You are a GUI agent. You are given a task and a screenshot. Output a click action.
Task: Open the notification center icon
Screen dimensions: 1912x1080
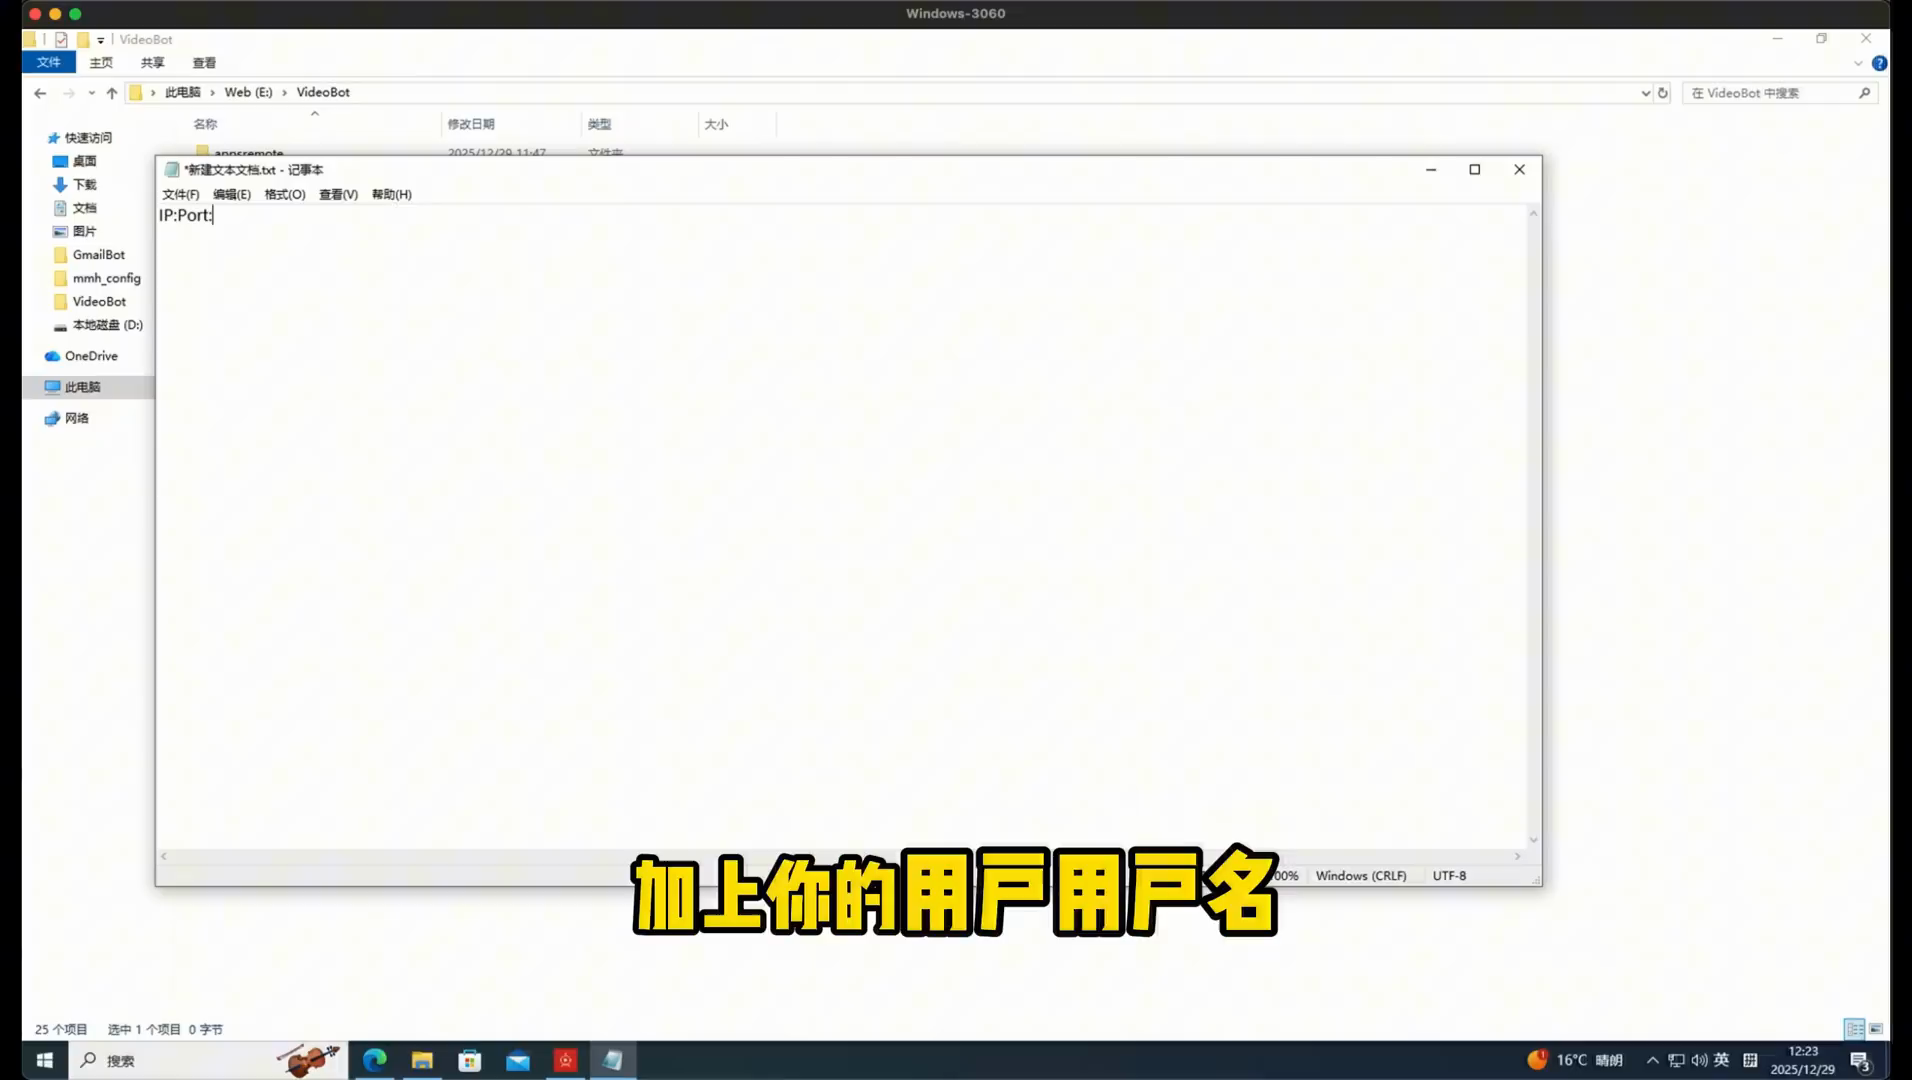1860,1061
